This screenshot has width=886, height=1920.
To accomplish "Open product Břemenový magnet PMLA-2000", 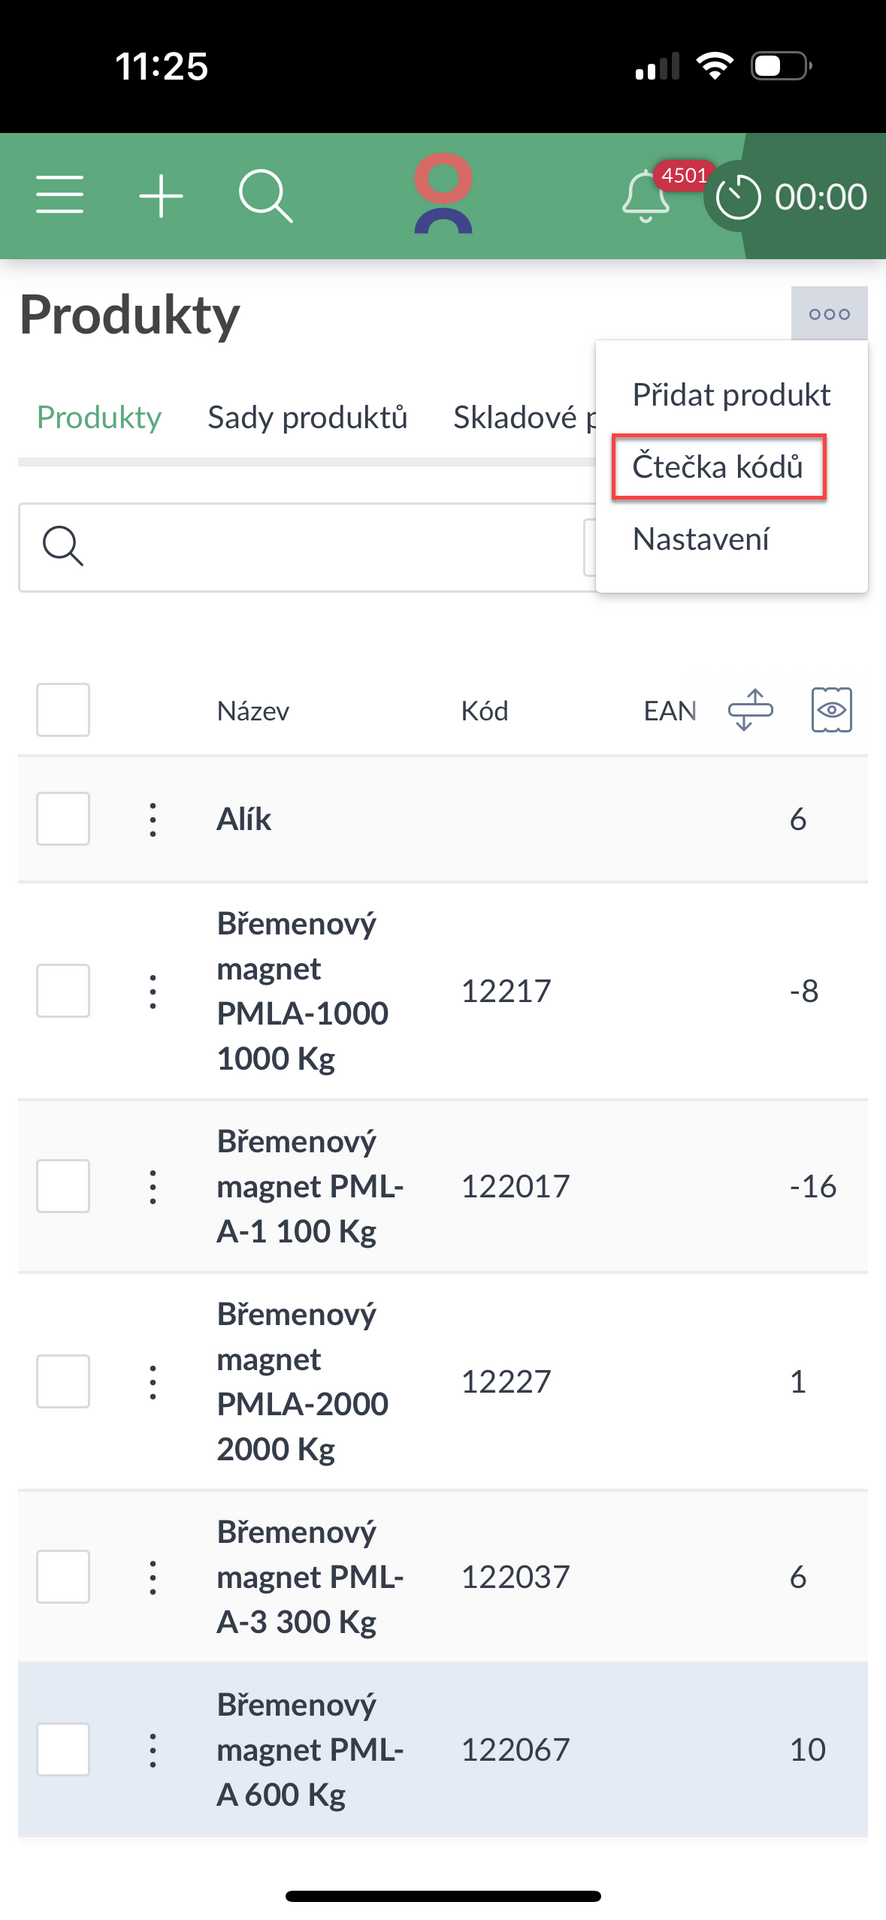I will point(302,1381).
